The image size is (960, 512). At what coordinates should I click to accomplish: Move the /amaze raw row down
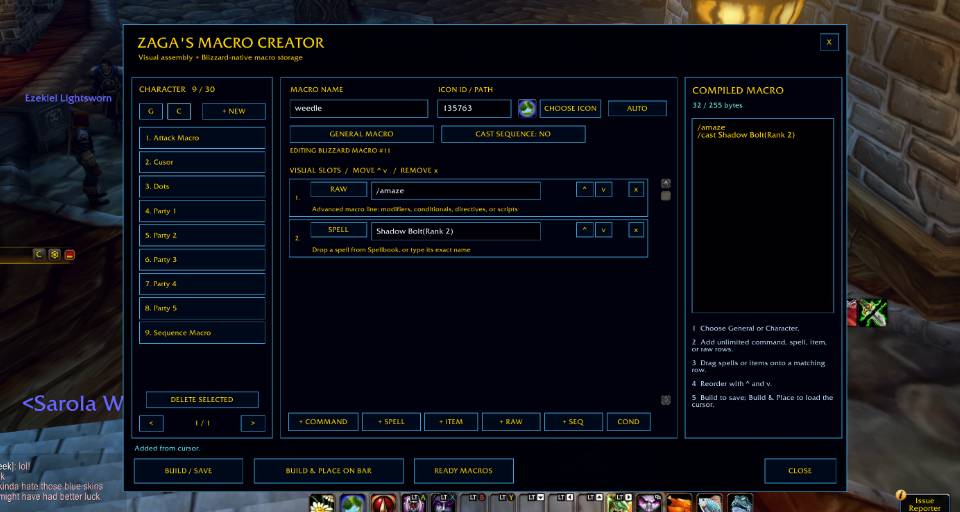(604, 190)
